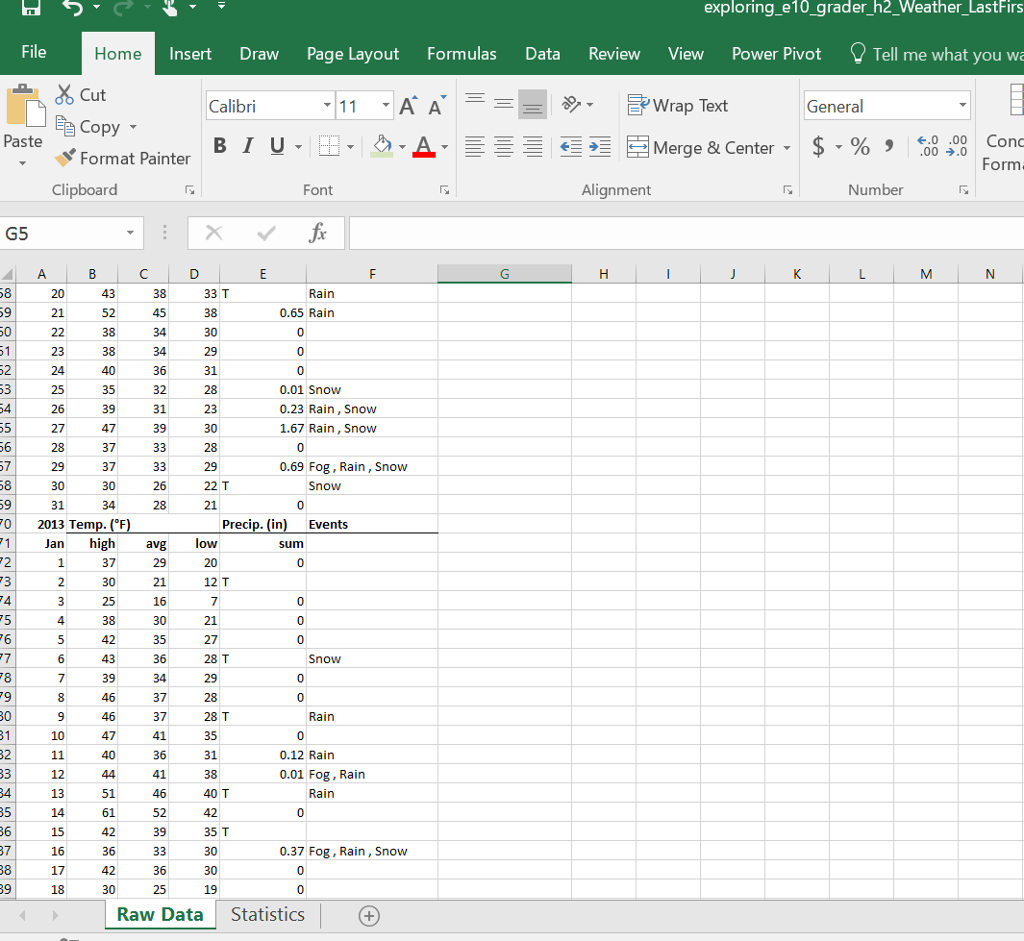Click the Percent Style icon

point(858,146)
